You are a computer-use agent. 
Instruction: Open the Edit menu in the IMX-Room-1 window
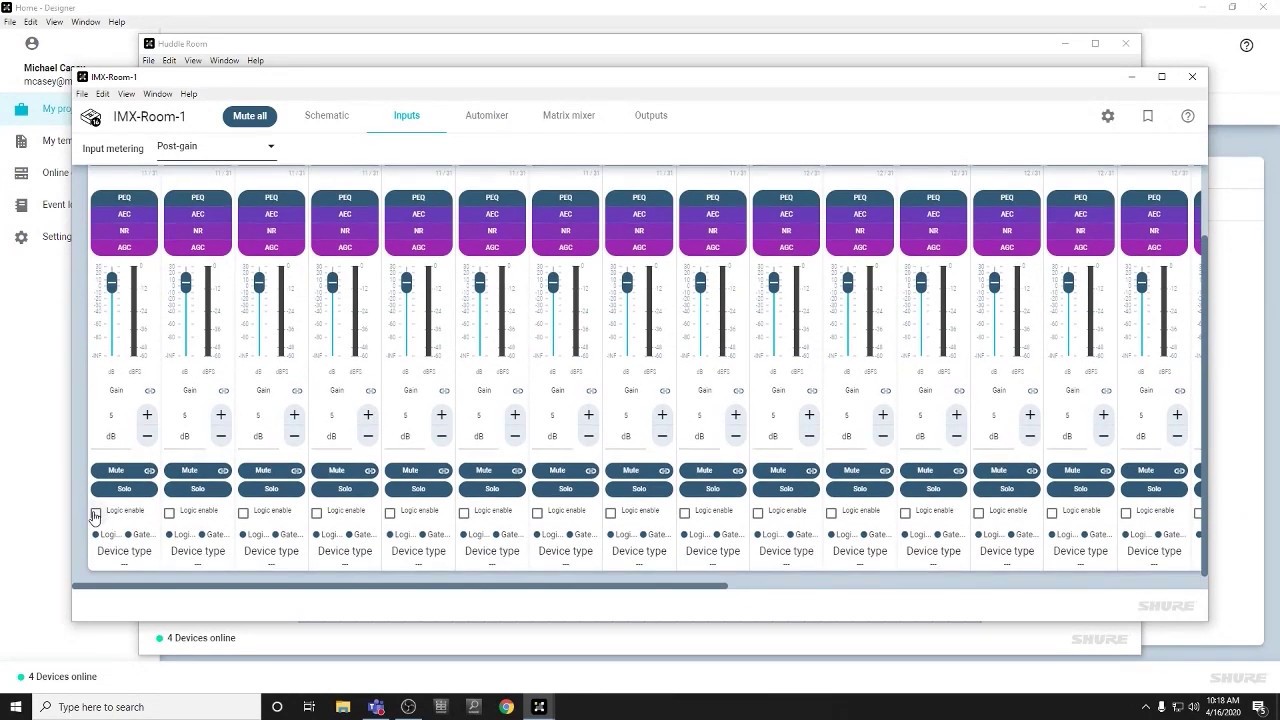[103, 94]
